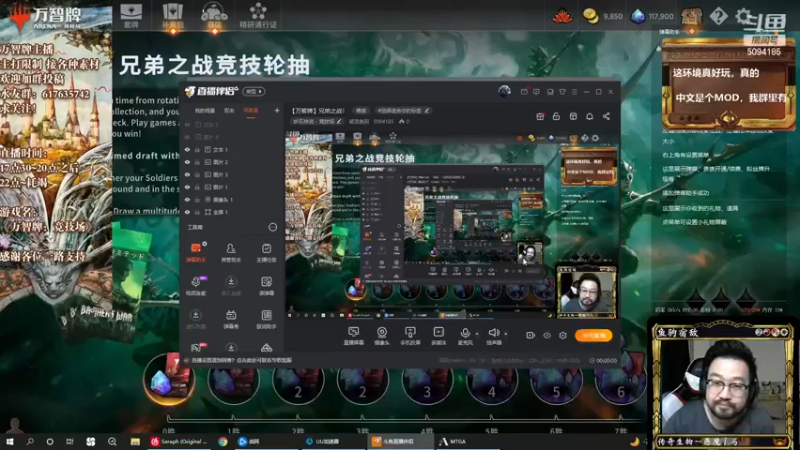Open the 主播任务 streamer tasks tool
Image resolution: width=800 pixels, height=450 pixels.
click(x=266, y=253)
